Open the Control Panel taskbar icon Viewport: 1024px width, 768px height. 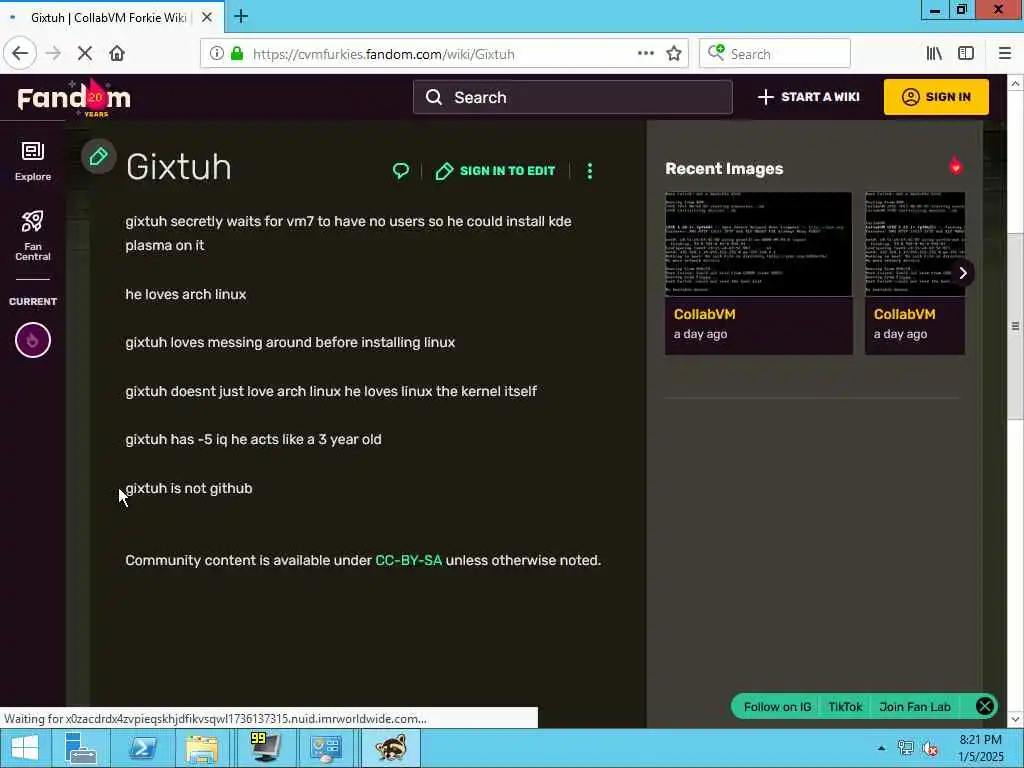point(326,748)
